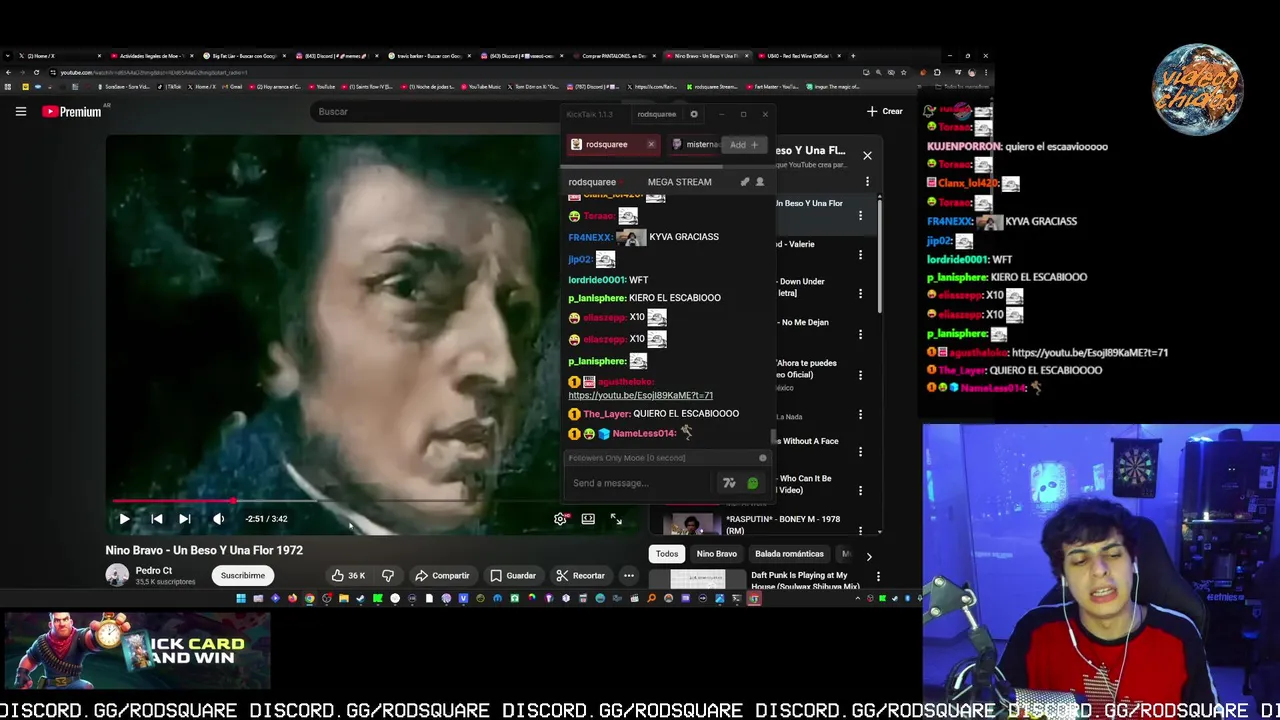
Task: Focus the YouTube Buscar search field
Action: coord(435,111)
